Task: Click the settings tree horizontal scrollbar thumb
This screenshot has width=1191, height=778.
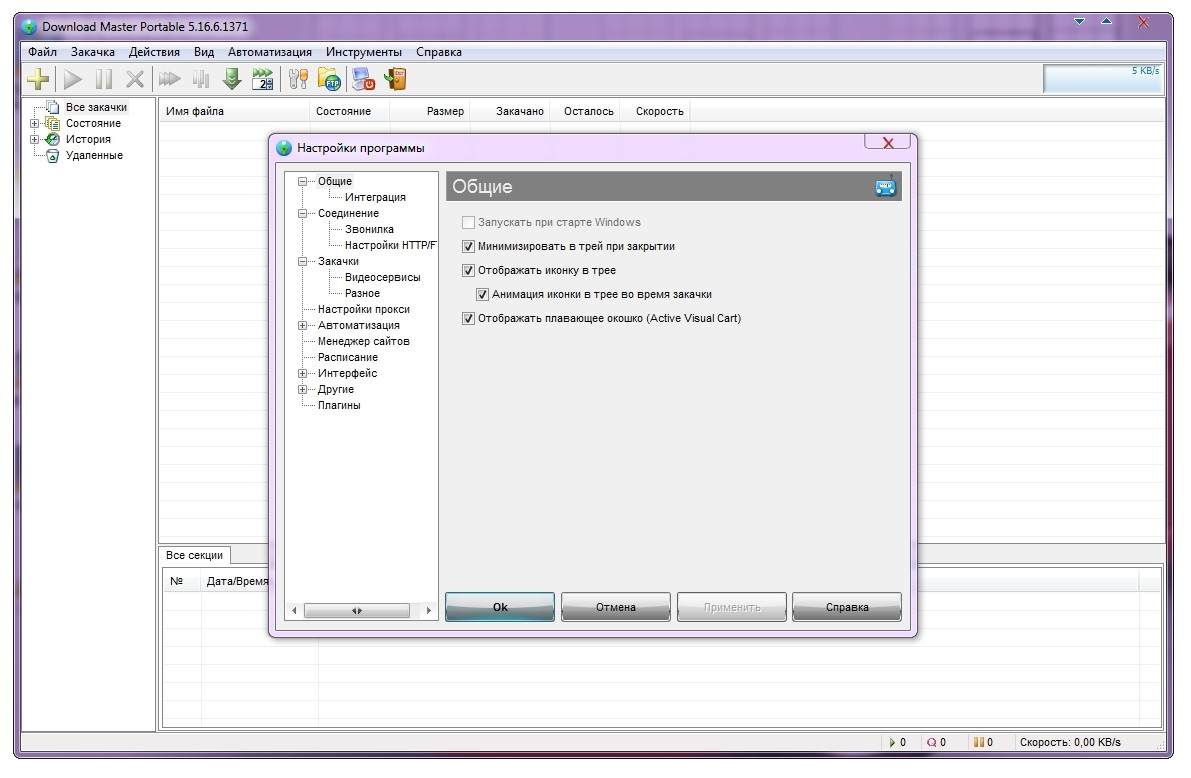Action: coord(356,610)
